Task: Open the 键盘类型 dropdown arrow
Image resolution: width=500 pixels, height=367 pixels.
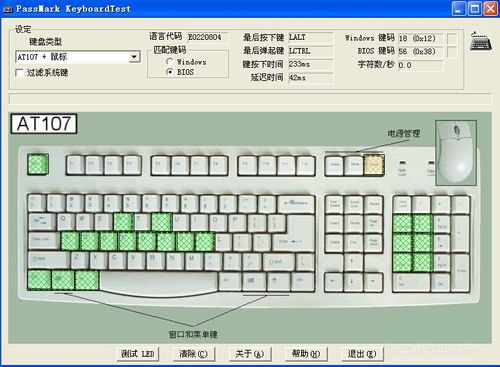Action: click(x=134, y=57)
